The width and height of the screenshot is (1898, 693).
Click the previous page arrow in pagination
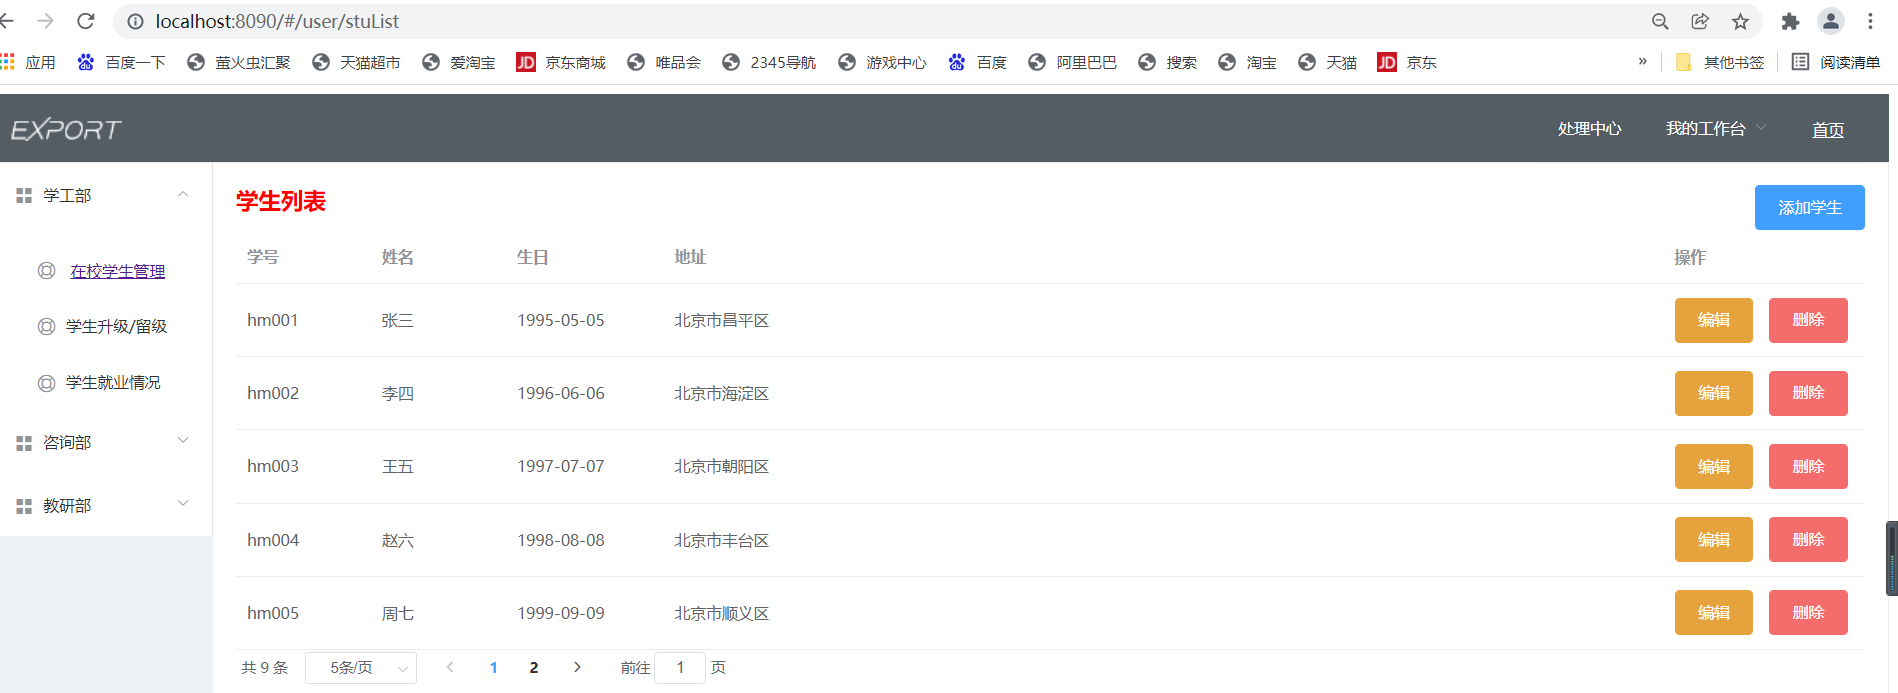coord(450,667)
